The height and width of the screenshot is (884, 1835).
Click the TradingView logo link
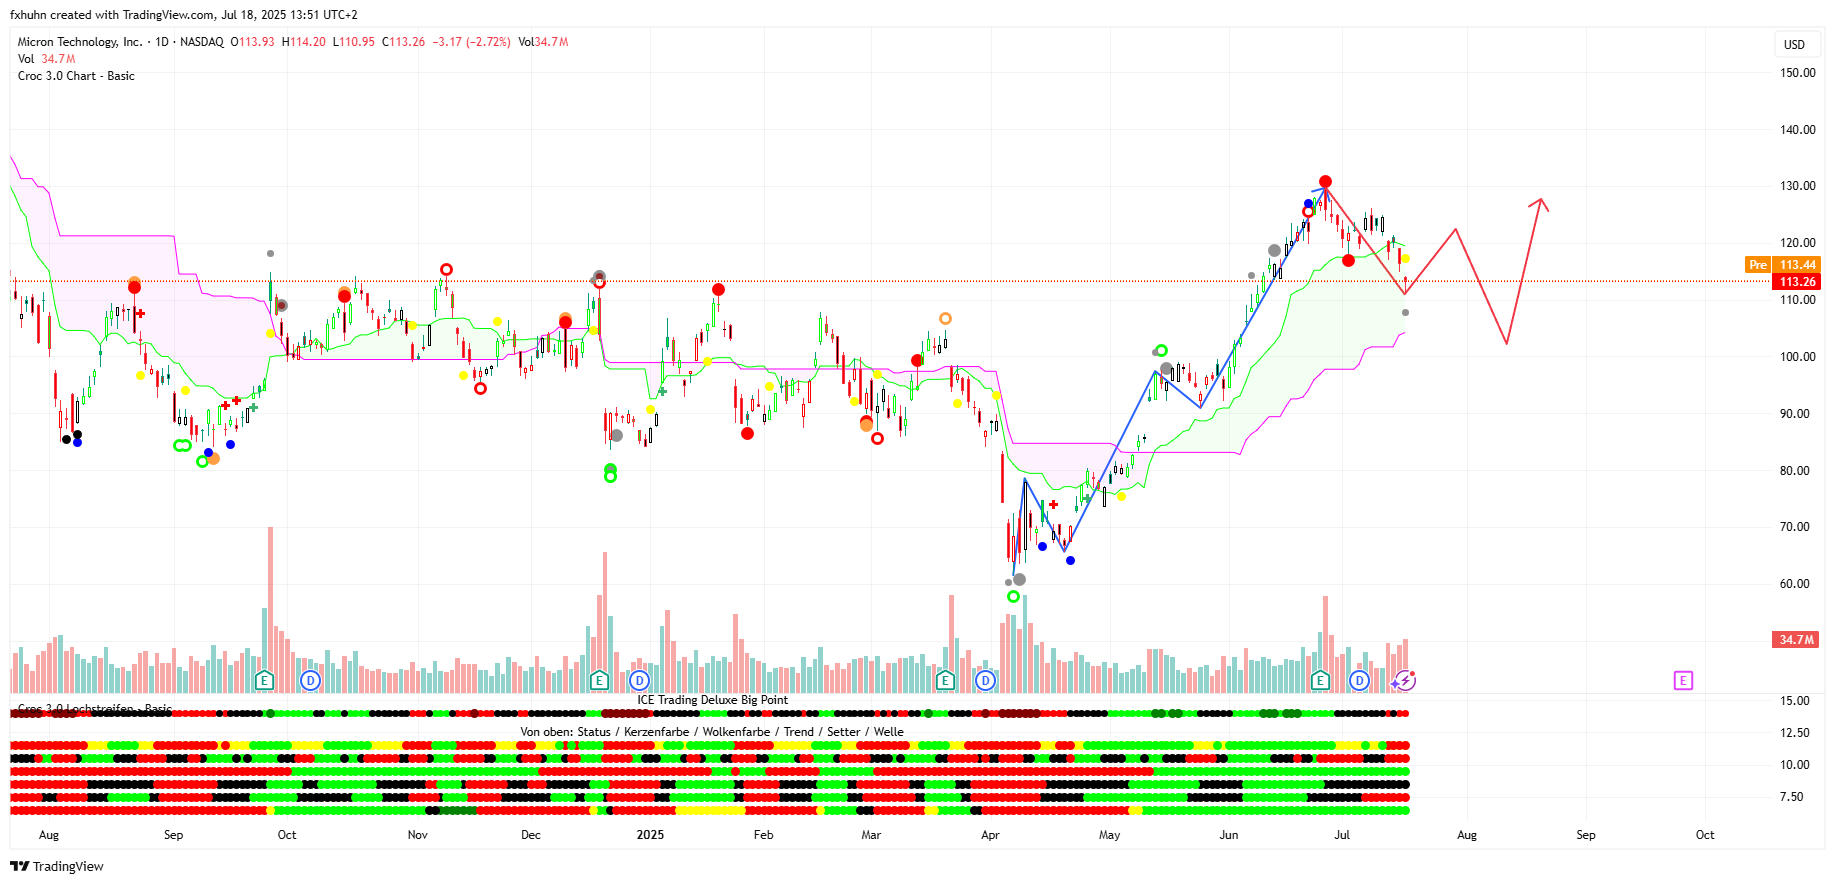tap(57, 866)
